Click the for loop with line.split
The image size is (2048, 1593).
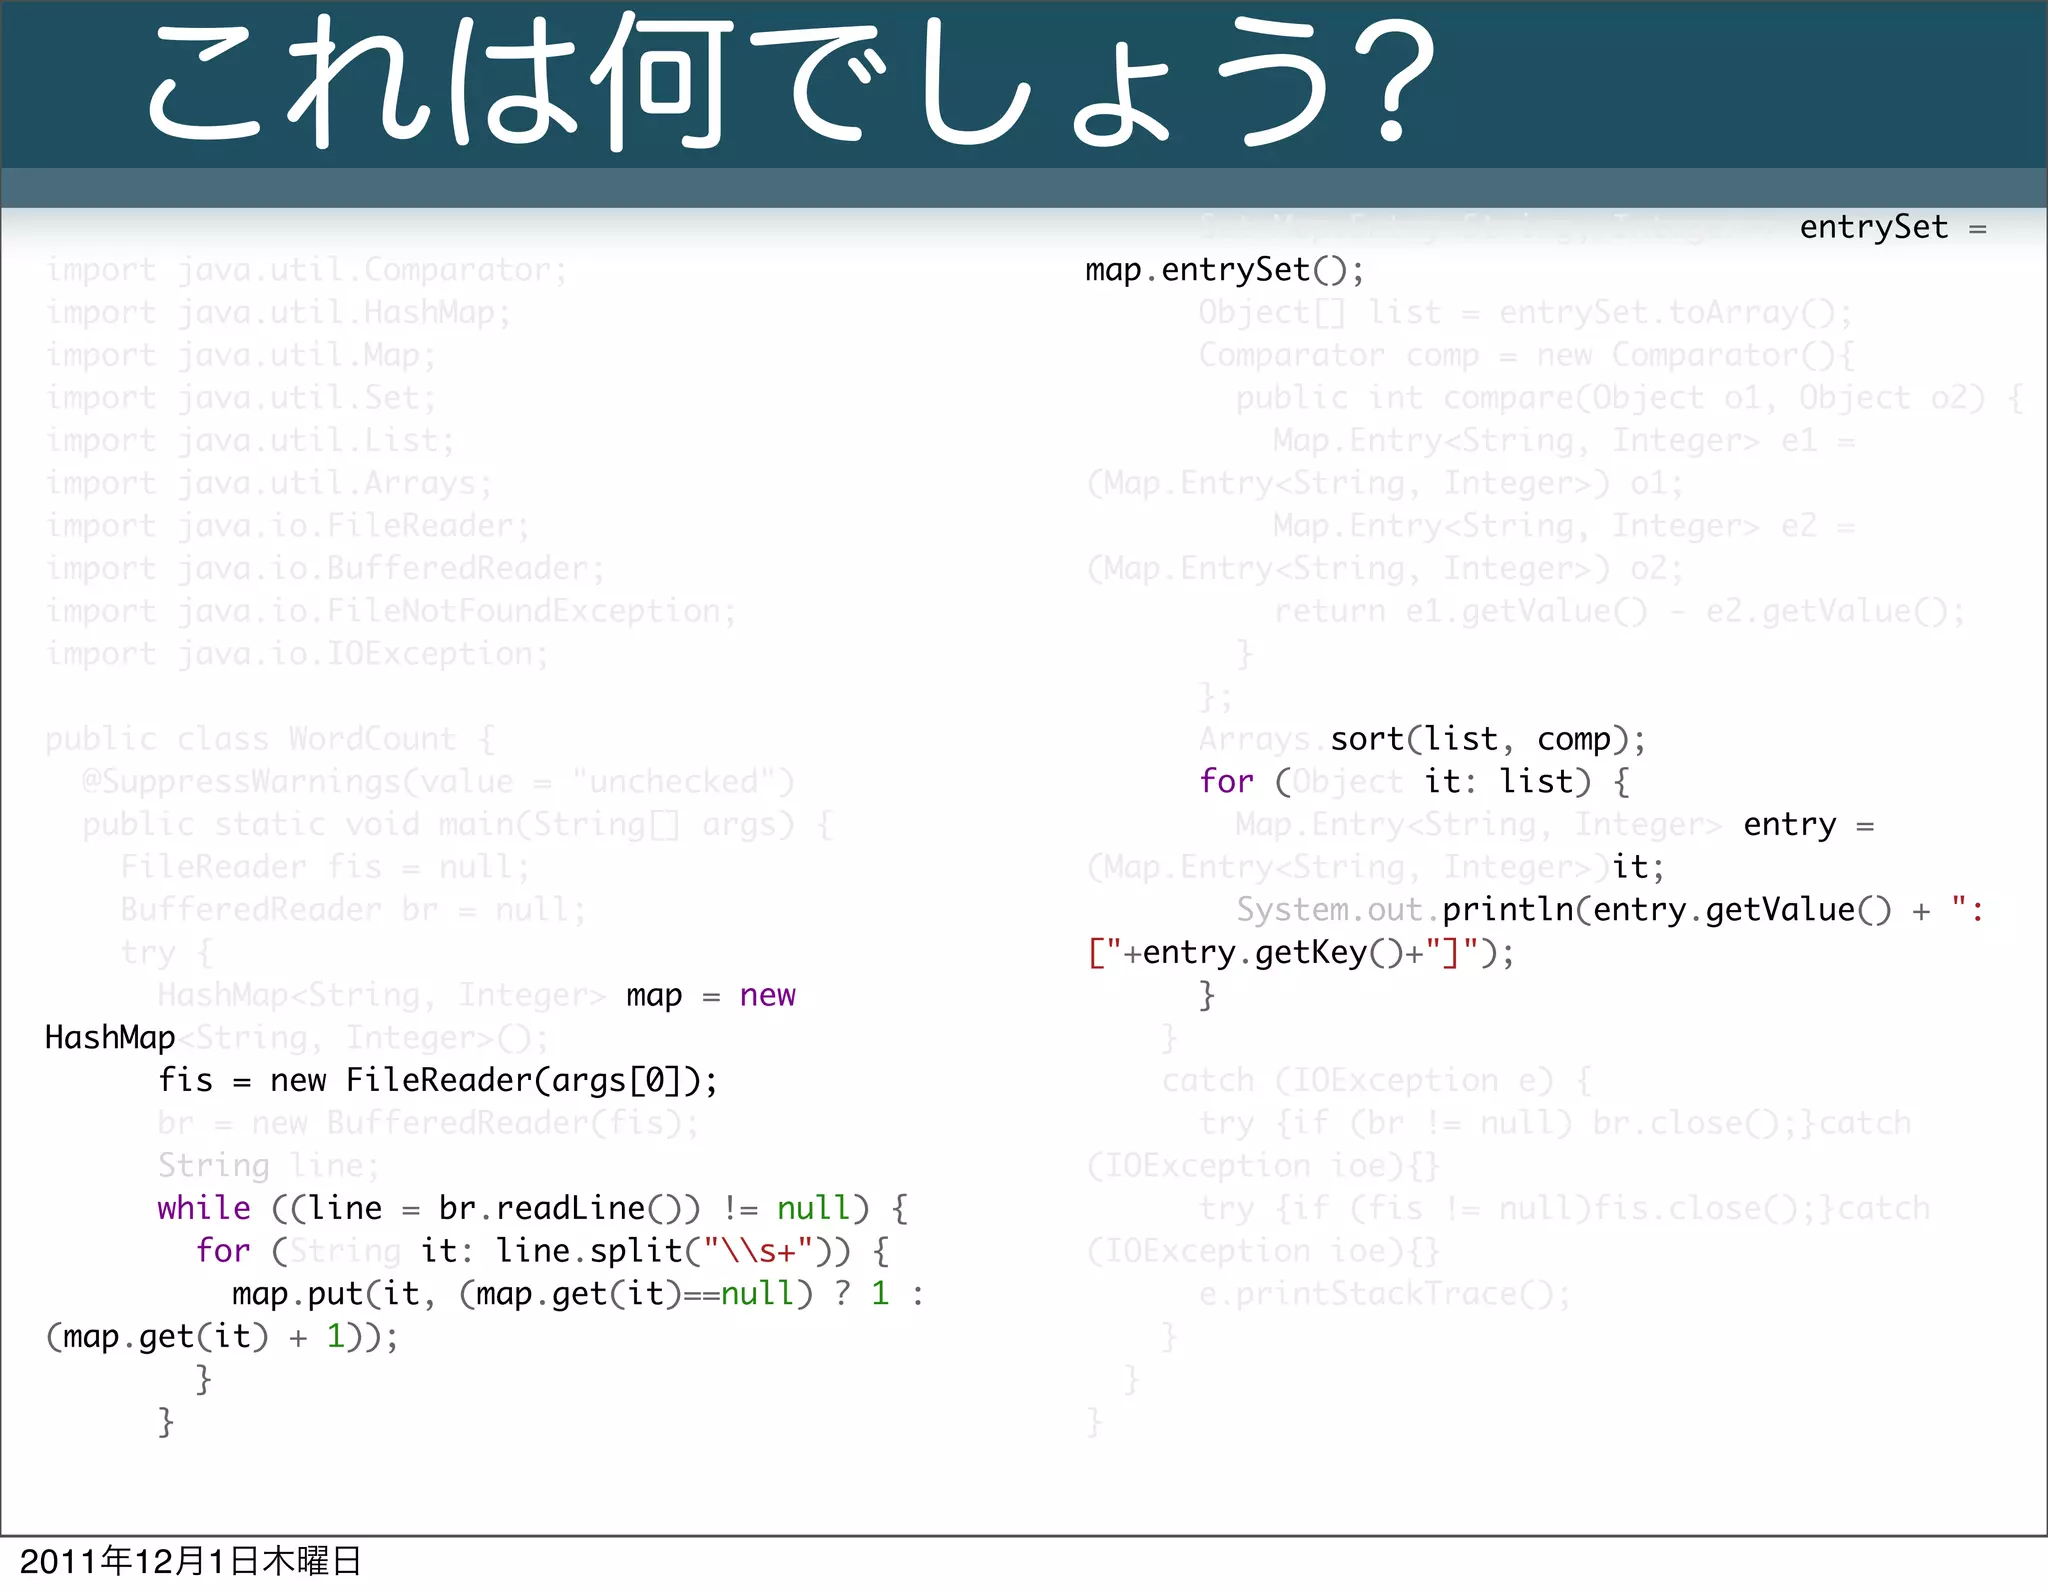pyautogui.click(x=541, y=1252)
